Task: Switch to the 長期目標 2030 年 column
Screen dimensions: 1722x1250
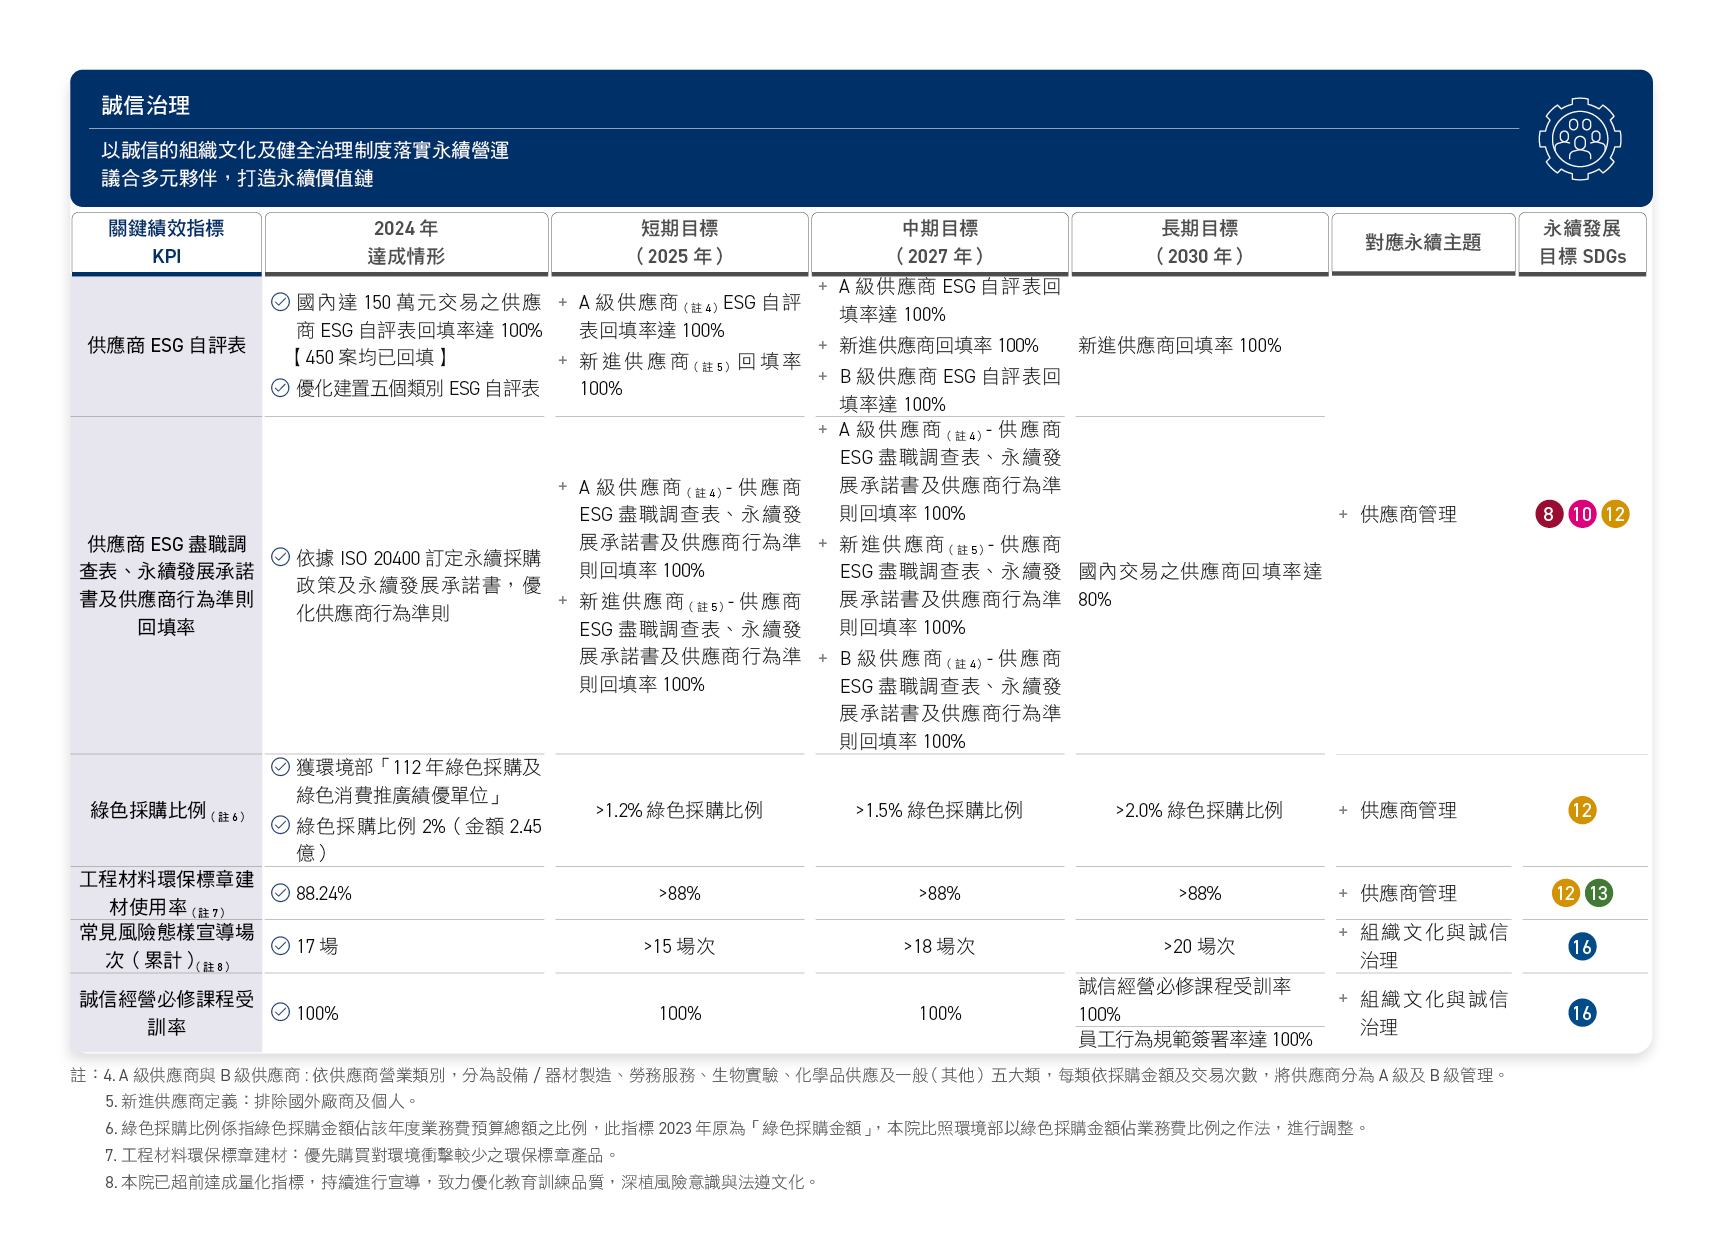Action: (x=1199, y=242)
